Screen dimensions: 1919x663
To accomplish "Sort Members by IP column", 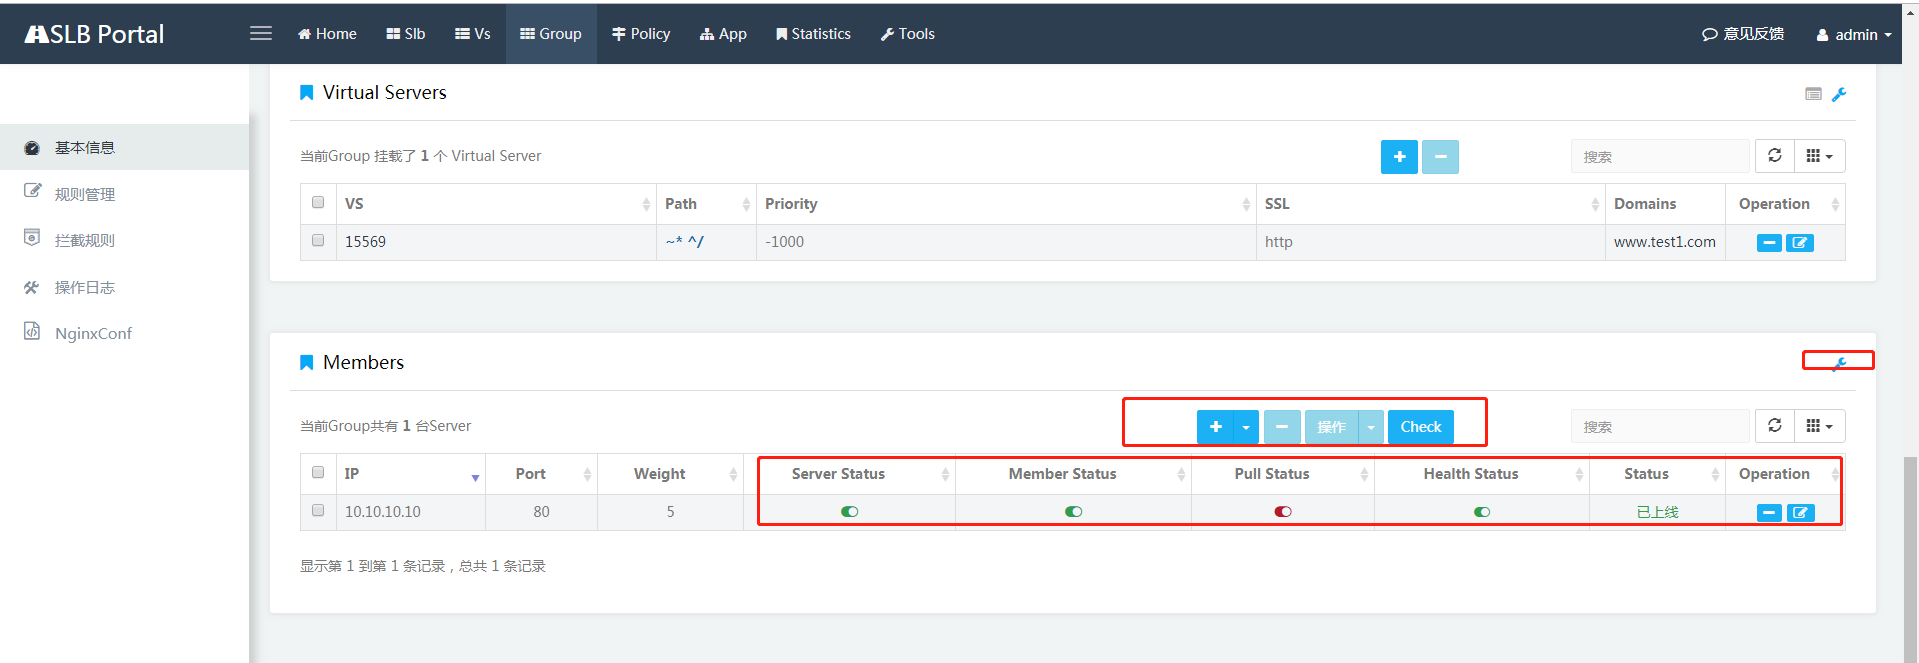I will [x=410, y=474].
